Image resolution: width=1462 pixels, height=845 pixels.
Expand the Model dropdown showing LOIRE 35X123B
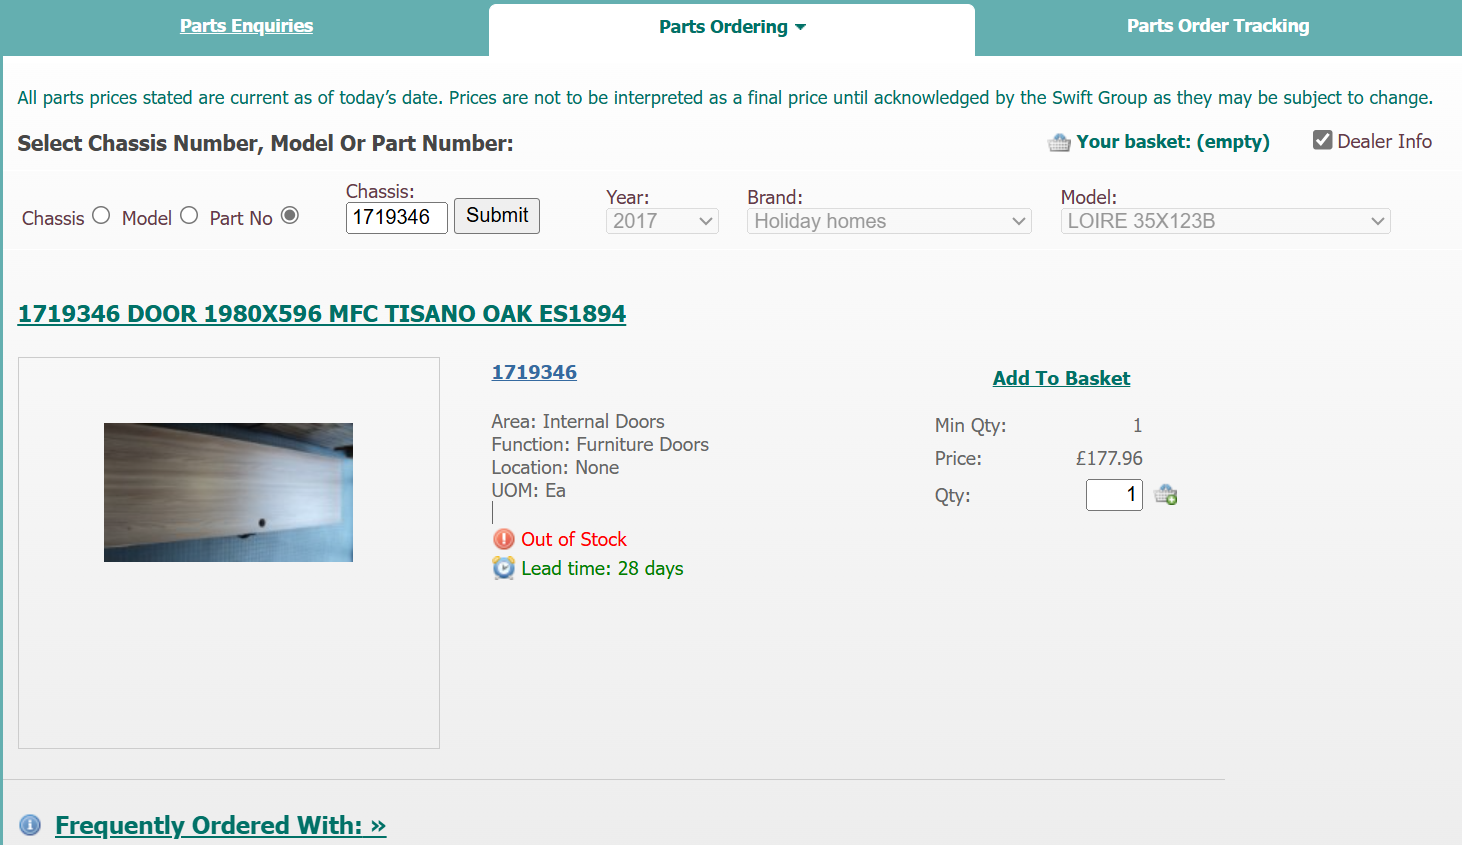coord(1225,221)
